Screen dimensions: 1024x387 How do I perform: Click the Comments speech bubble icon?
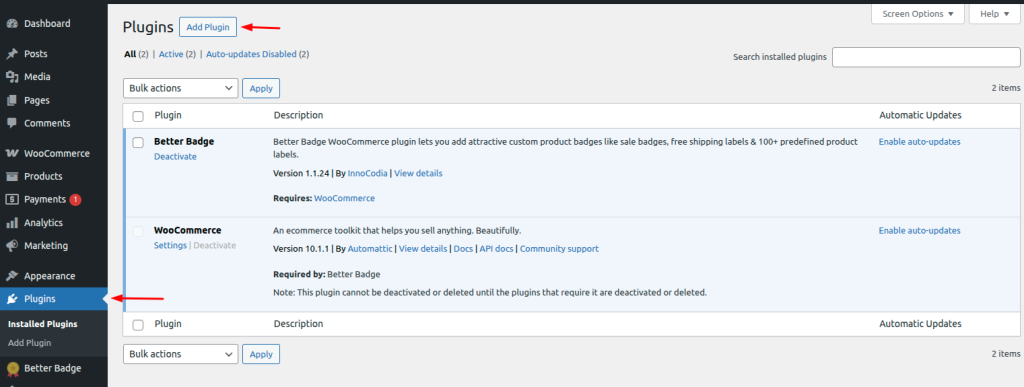(12, 123)
